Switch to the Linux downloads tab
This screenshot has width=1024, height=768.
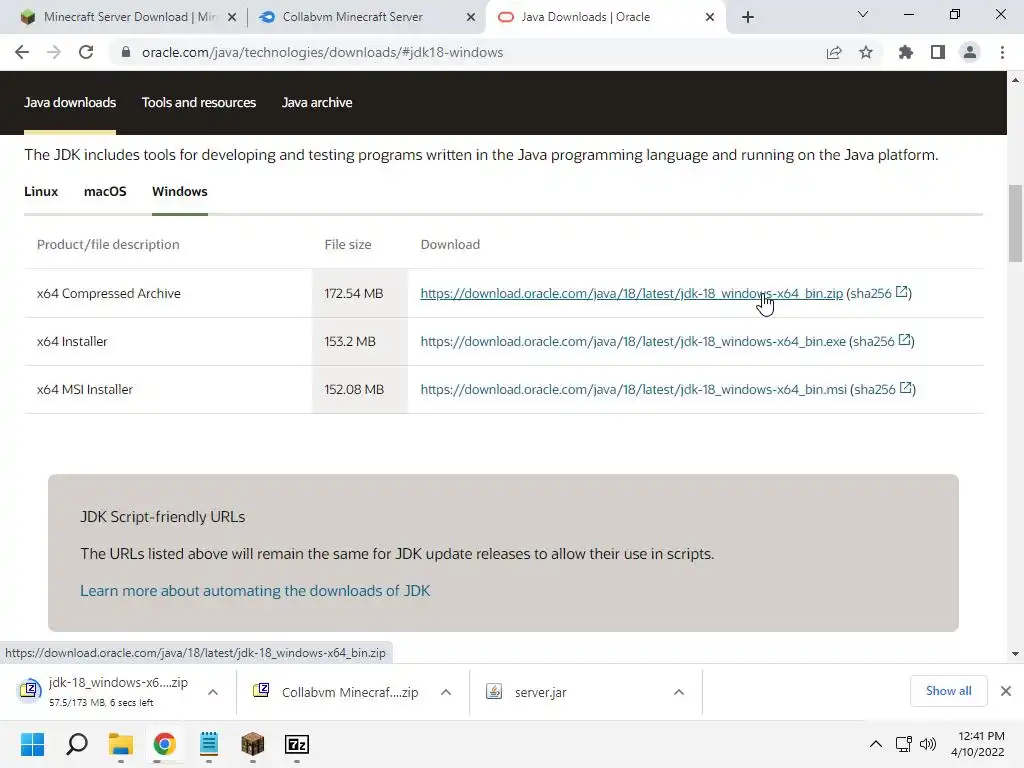pyautogui.click(x=41, y=191)
